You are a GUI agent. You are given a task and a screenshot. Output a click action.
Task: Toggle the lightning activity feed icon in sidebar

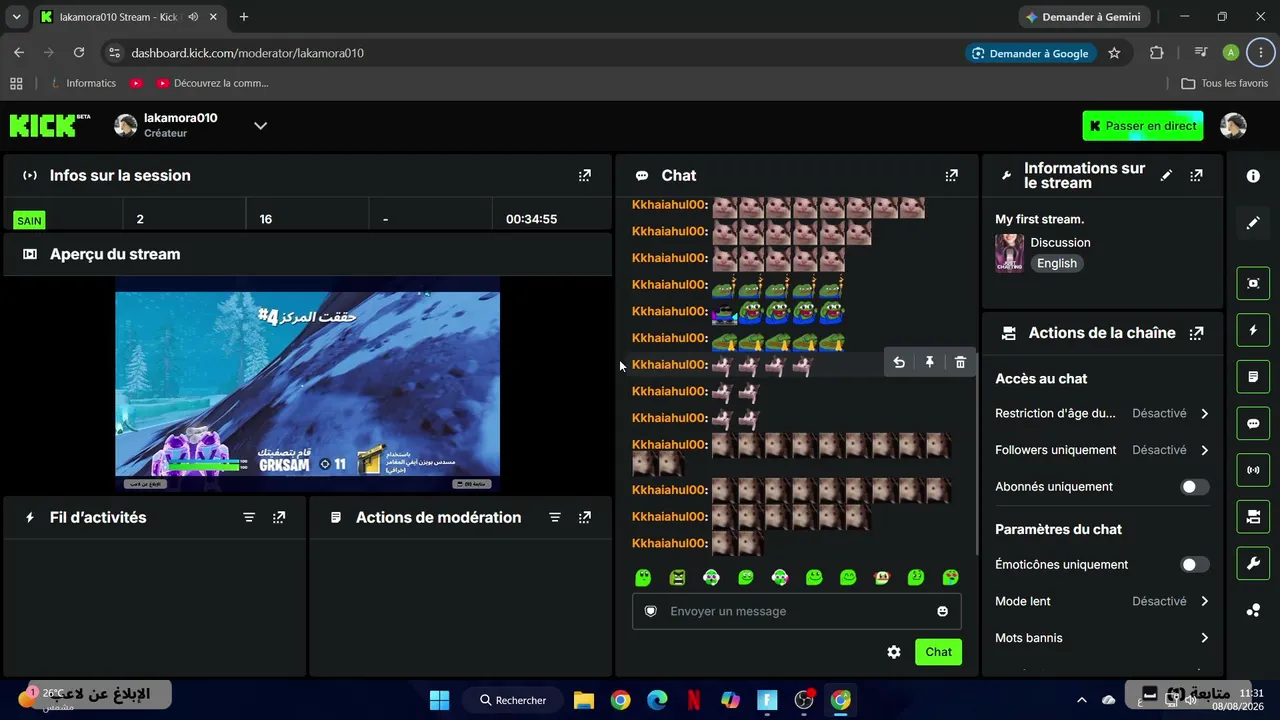click(1253, 330)
